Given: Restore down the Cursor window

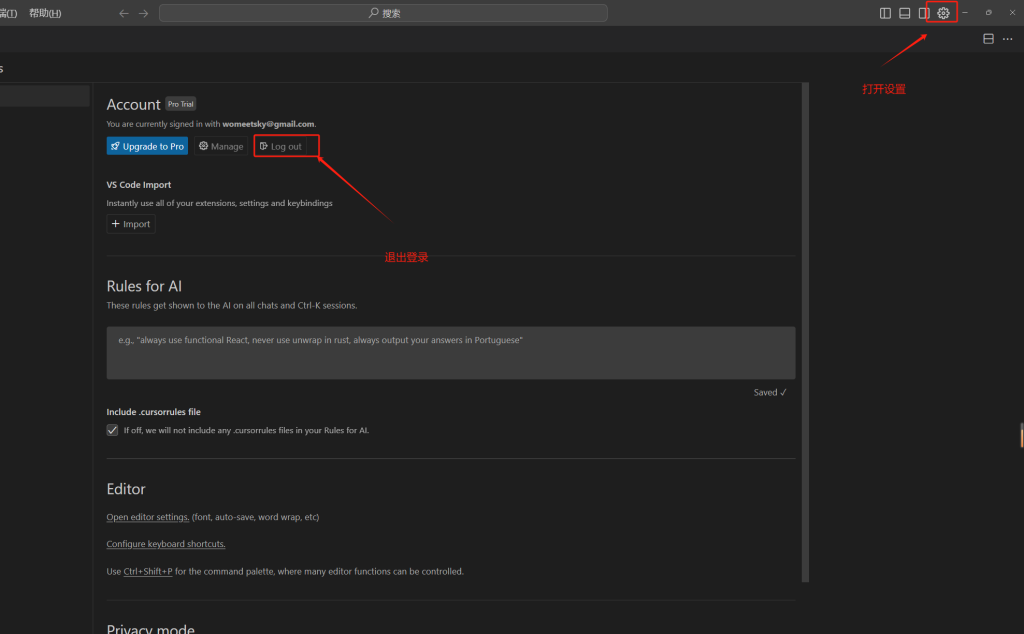Looking at the screenshot, I should click(x=989, y=13).
